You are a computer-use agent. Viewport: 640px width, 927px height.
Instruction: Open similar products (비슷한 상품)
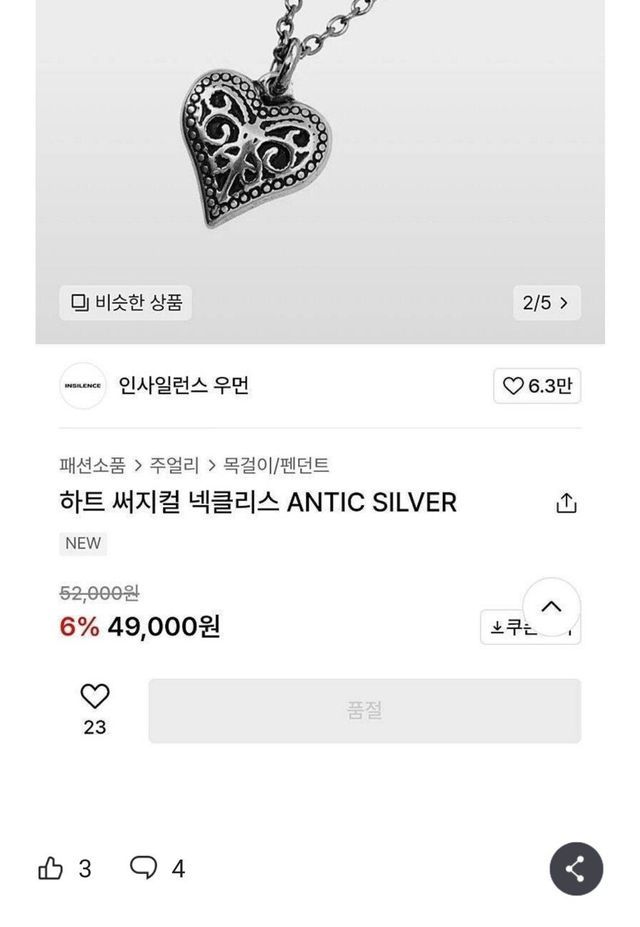coord(126,302)
